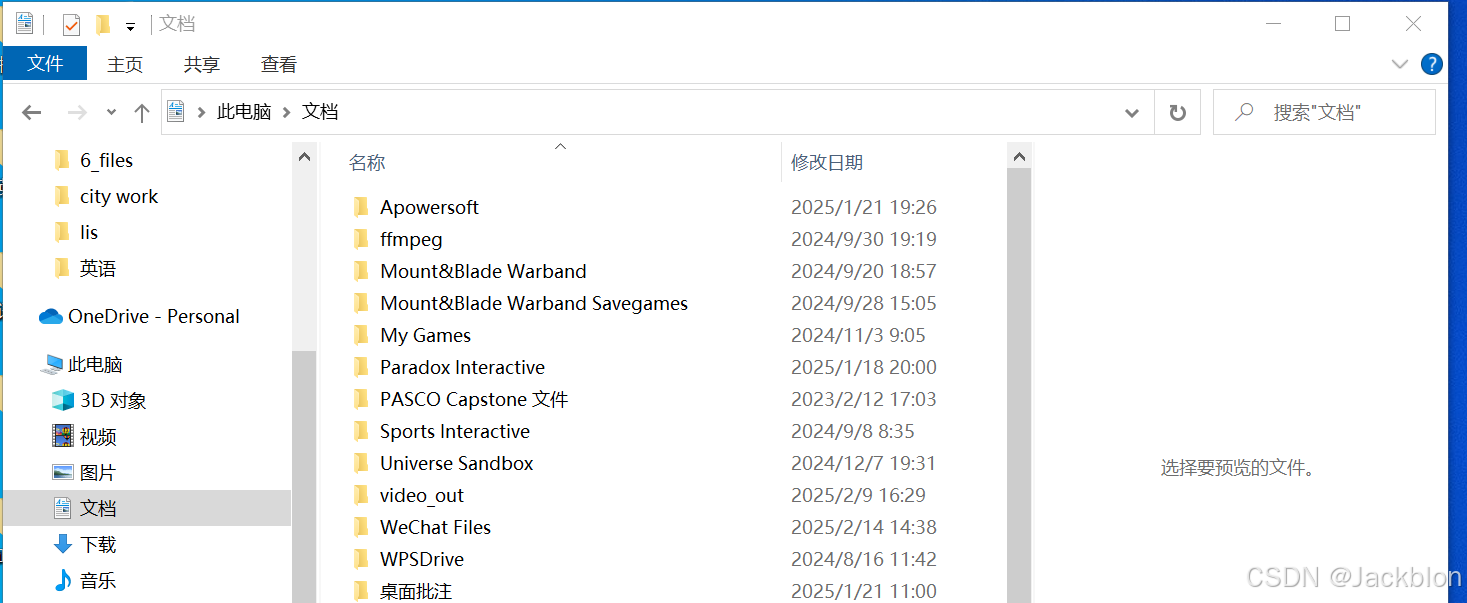Click the search 文档 input box
This screenshot has width=1467, height=603.
tap(1324, 113)
